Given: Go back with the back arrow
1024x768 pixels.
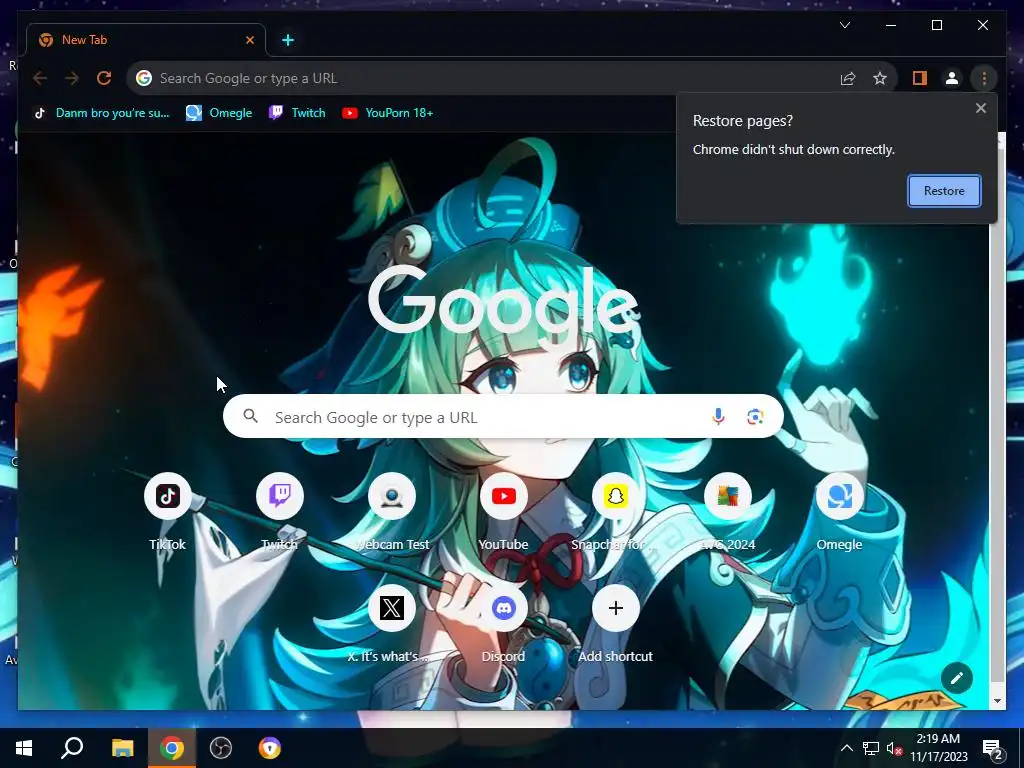Looking at the screenshot, I should pos(40,78).
